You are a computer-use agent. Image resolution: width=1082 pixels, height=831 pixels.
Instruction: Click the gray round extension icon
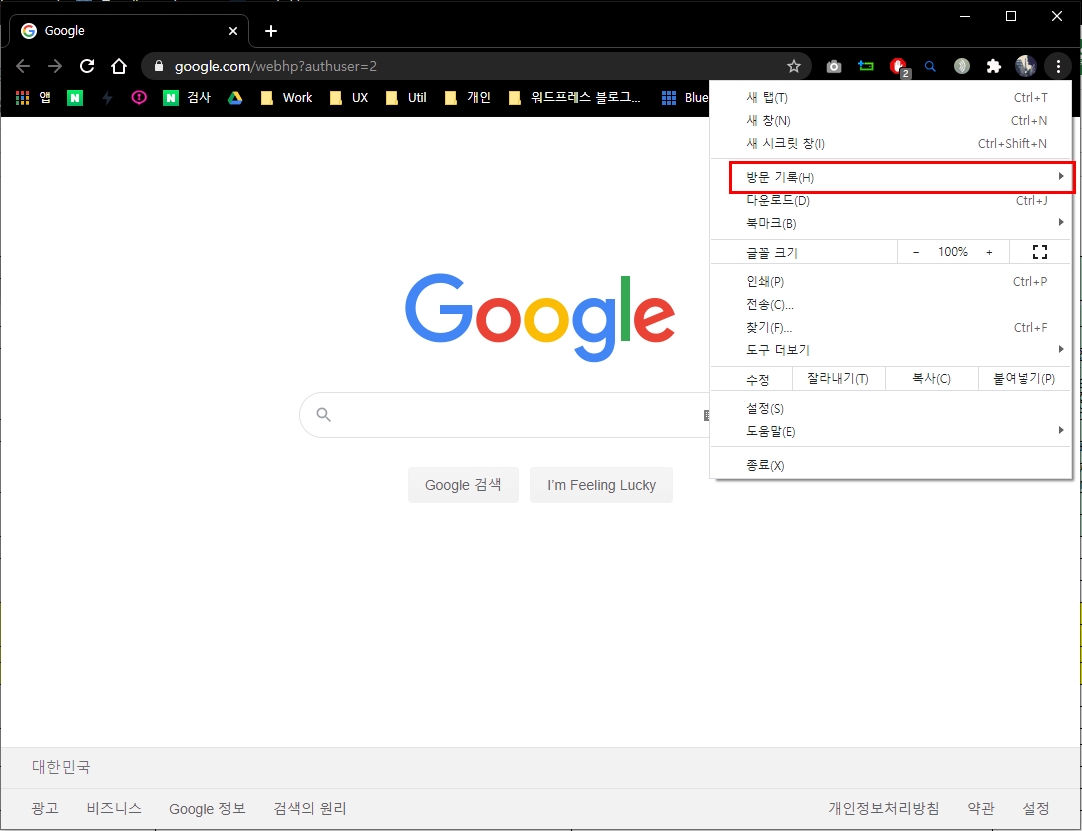click(962, 66)
